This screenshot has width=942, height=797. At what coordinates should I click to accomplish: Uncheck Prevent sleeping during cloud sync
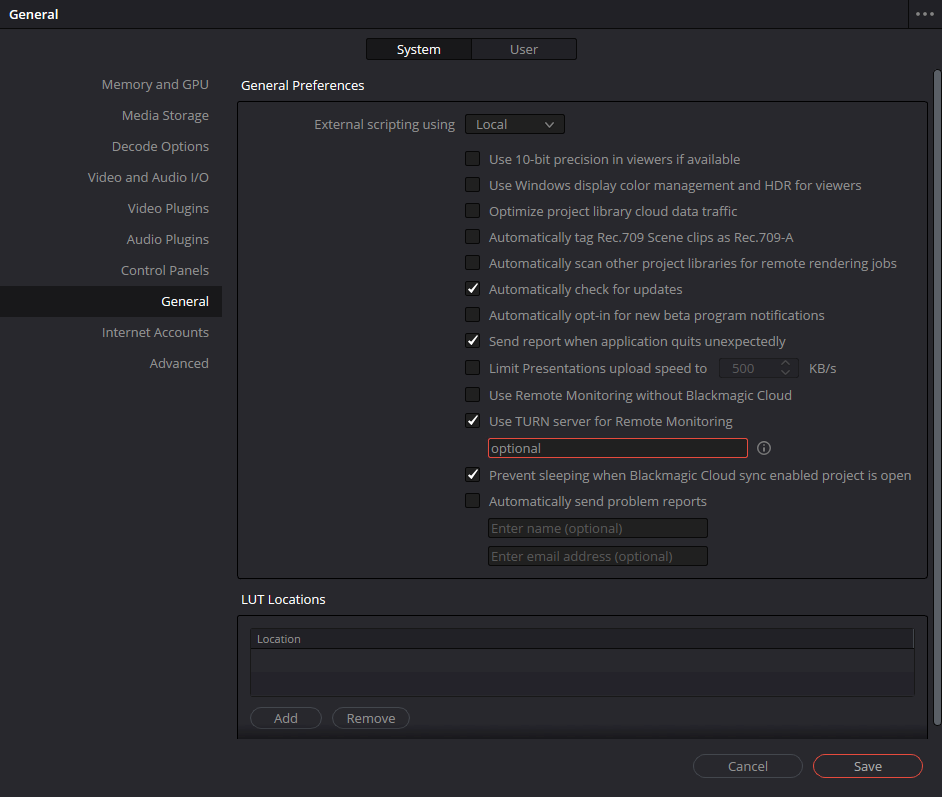(x=473, y=474)
